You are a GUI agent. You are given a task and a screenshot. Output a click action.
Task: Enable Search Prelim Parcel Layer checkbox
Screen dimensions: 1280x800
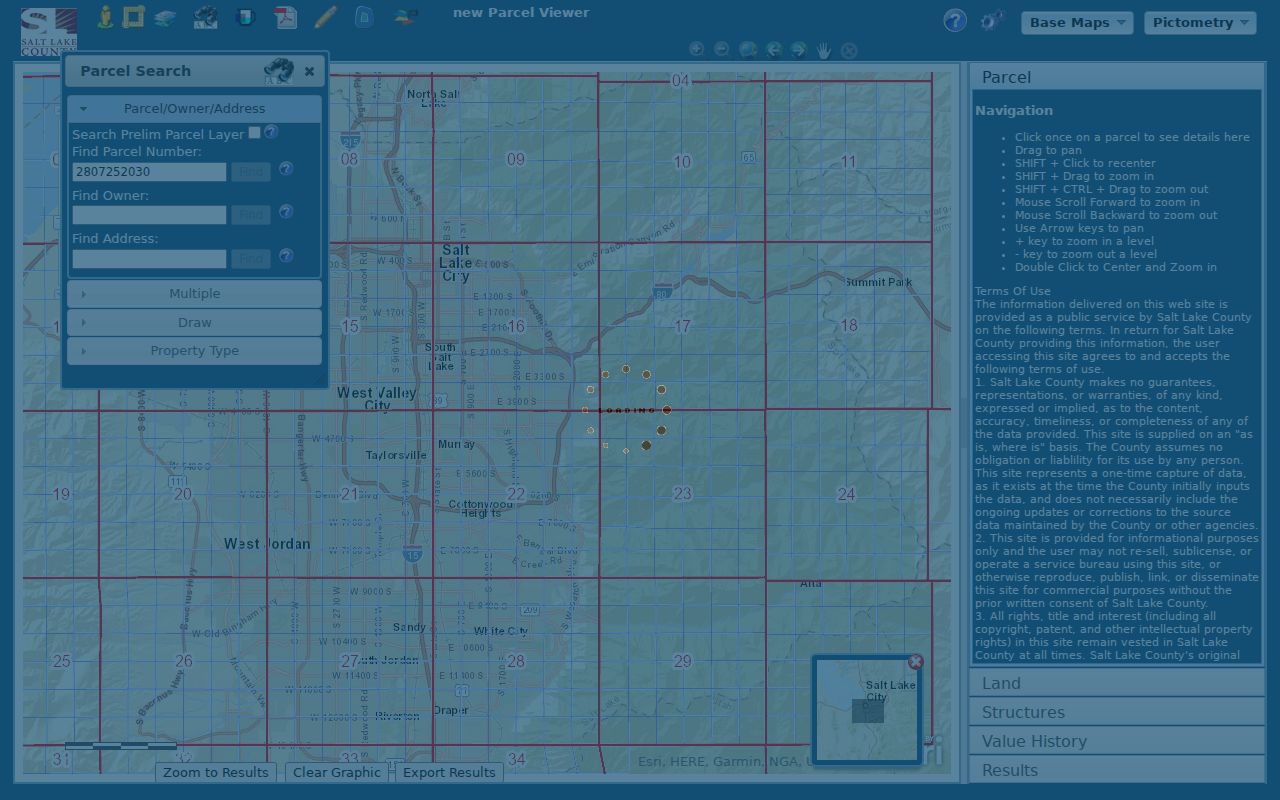(255, 133)
